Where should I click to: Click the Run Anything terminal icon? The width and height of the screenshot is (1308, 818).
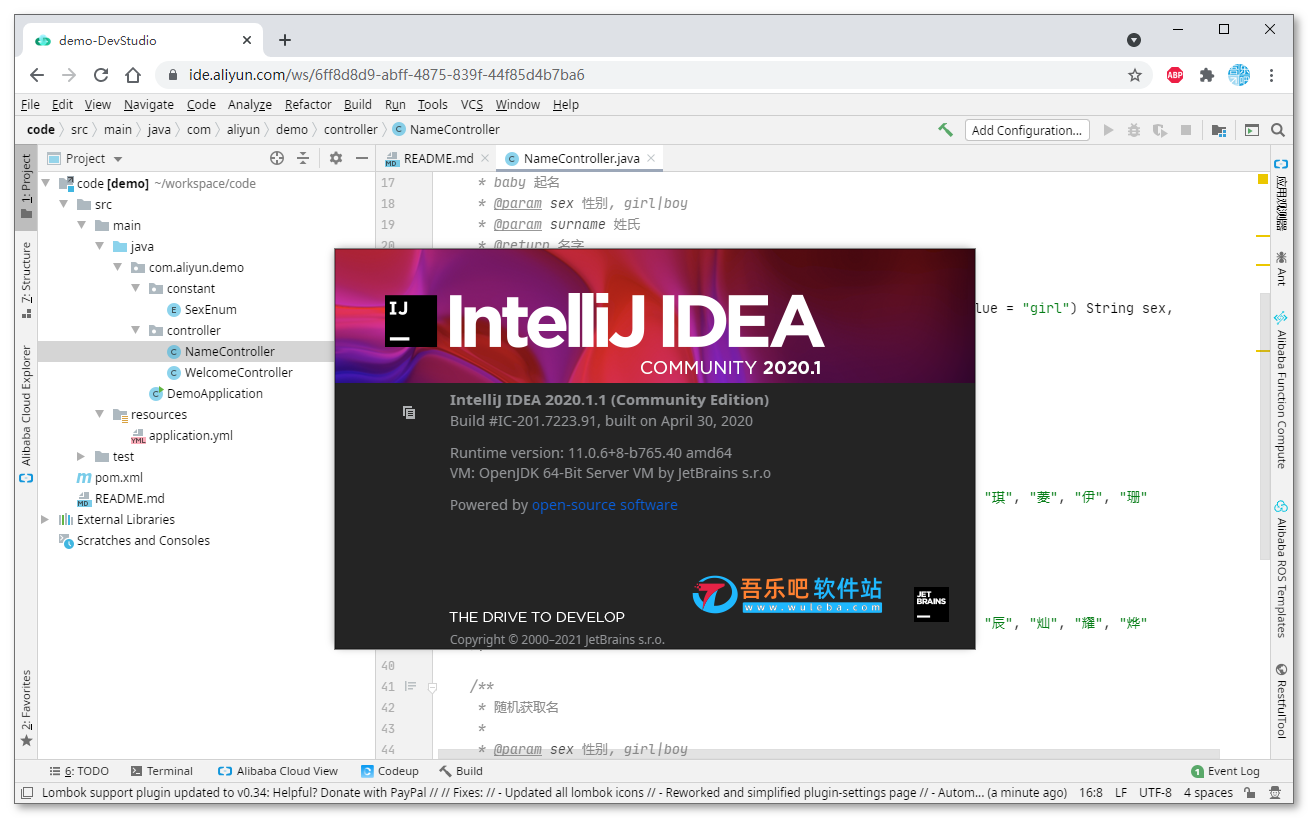(x=1251, y=130)
